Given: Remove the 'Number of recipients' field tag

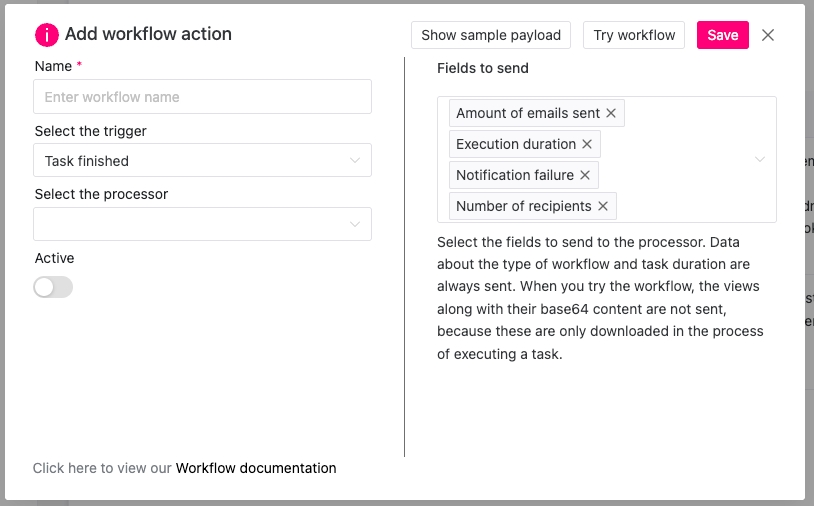Looking at the screenshot, I should (x=603, y=206).
